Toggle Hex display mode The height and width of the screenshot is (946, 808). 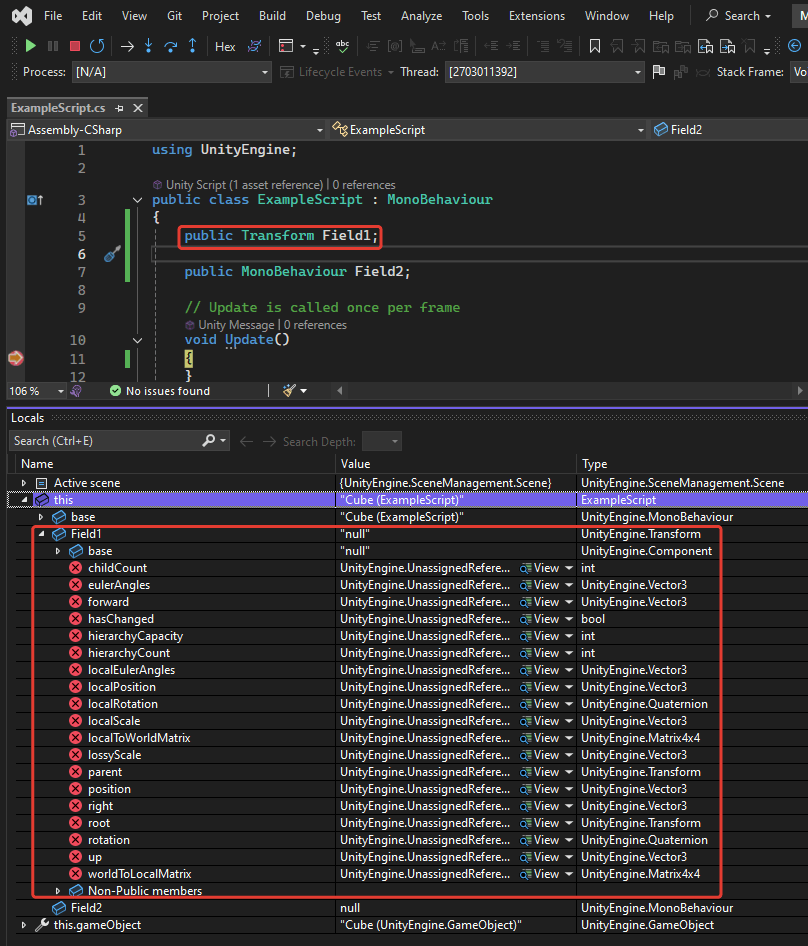pyautogui.click(x=225, y=46)
